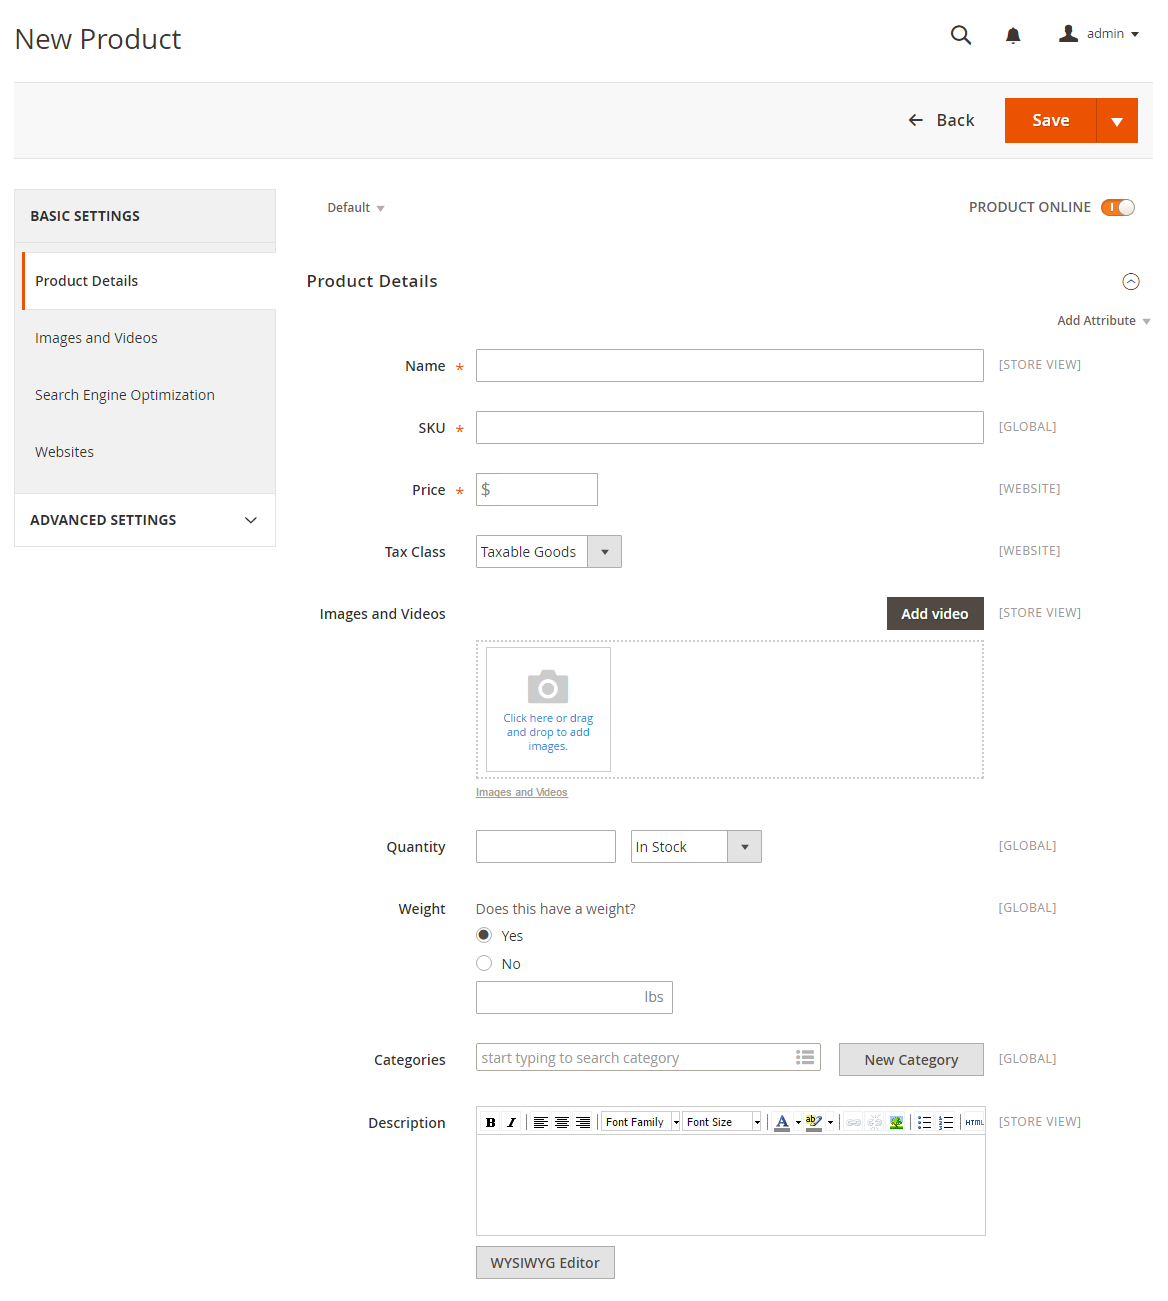
Task: Open the Tax Class dropdown
Action: click(x=604, y=551)
